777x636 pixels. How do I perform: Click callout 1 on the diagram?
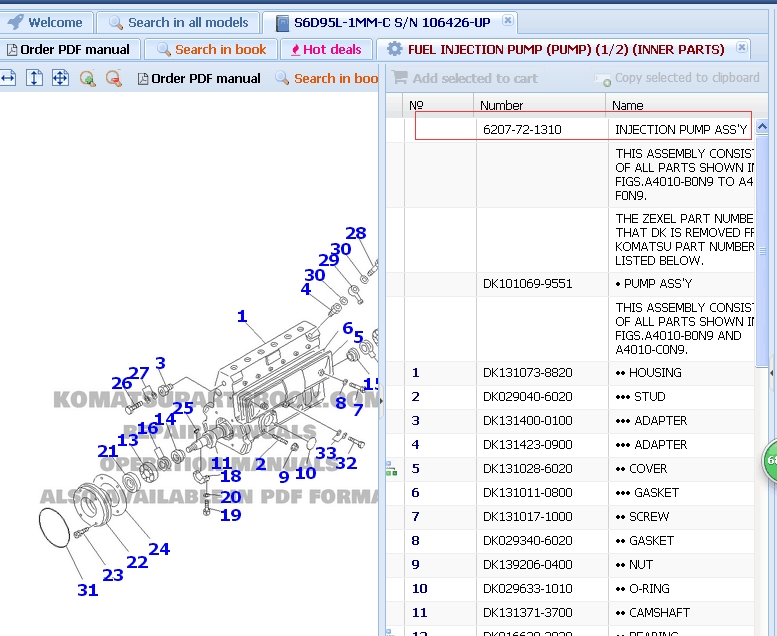242,316
